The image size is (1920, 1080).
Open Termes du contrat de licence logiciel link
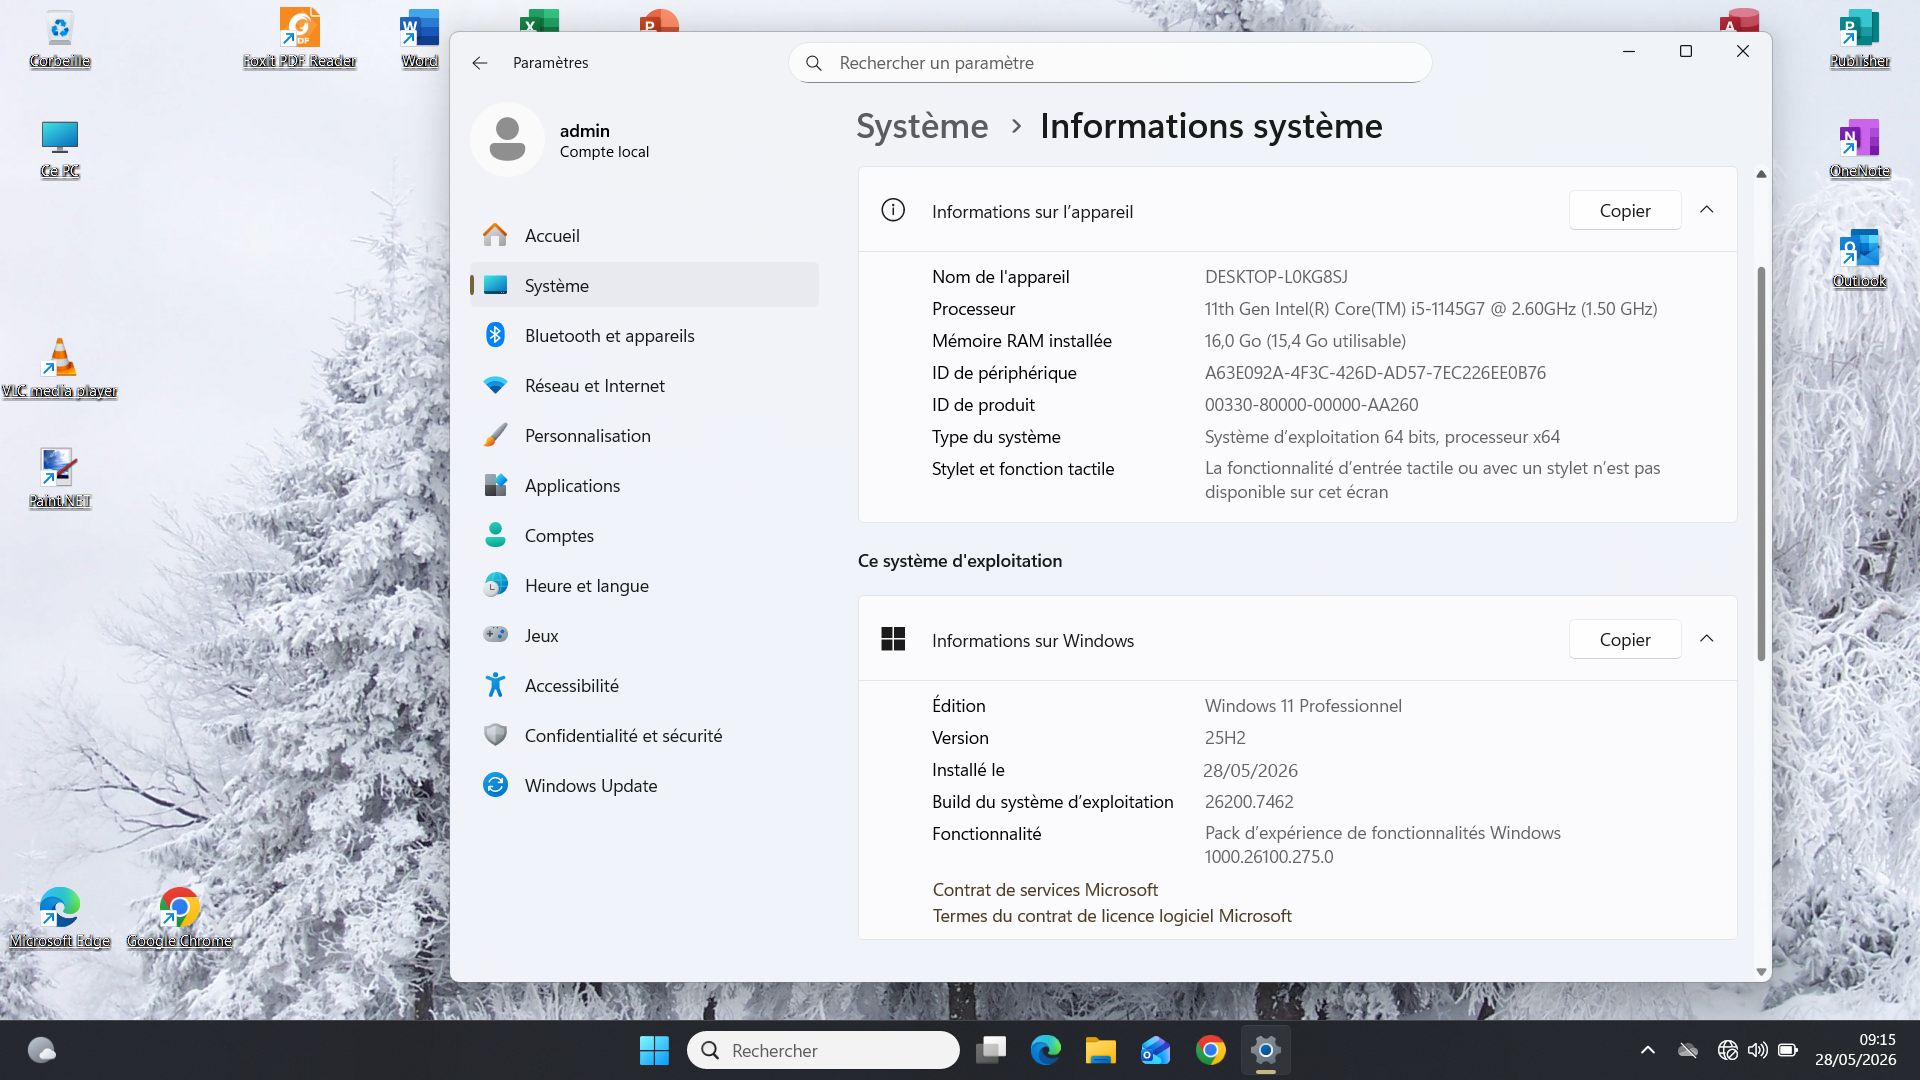1112,915
